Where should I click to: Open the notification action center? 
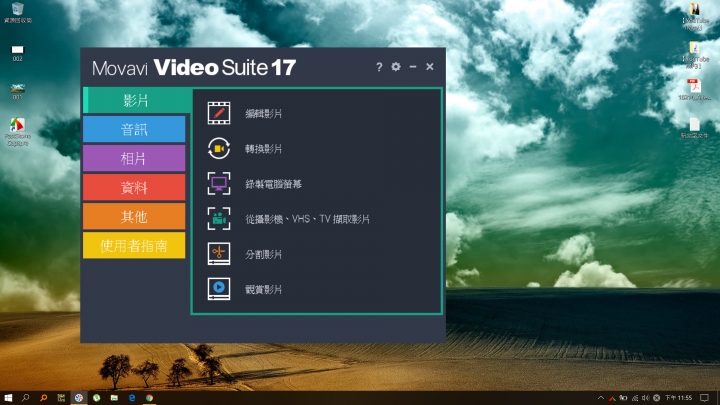pyautogui.click(x=704, y=398)
